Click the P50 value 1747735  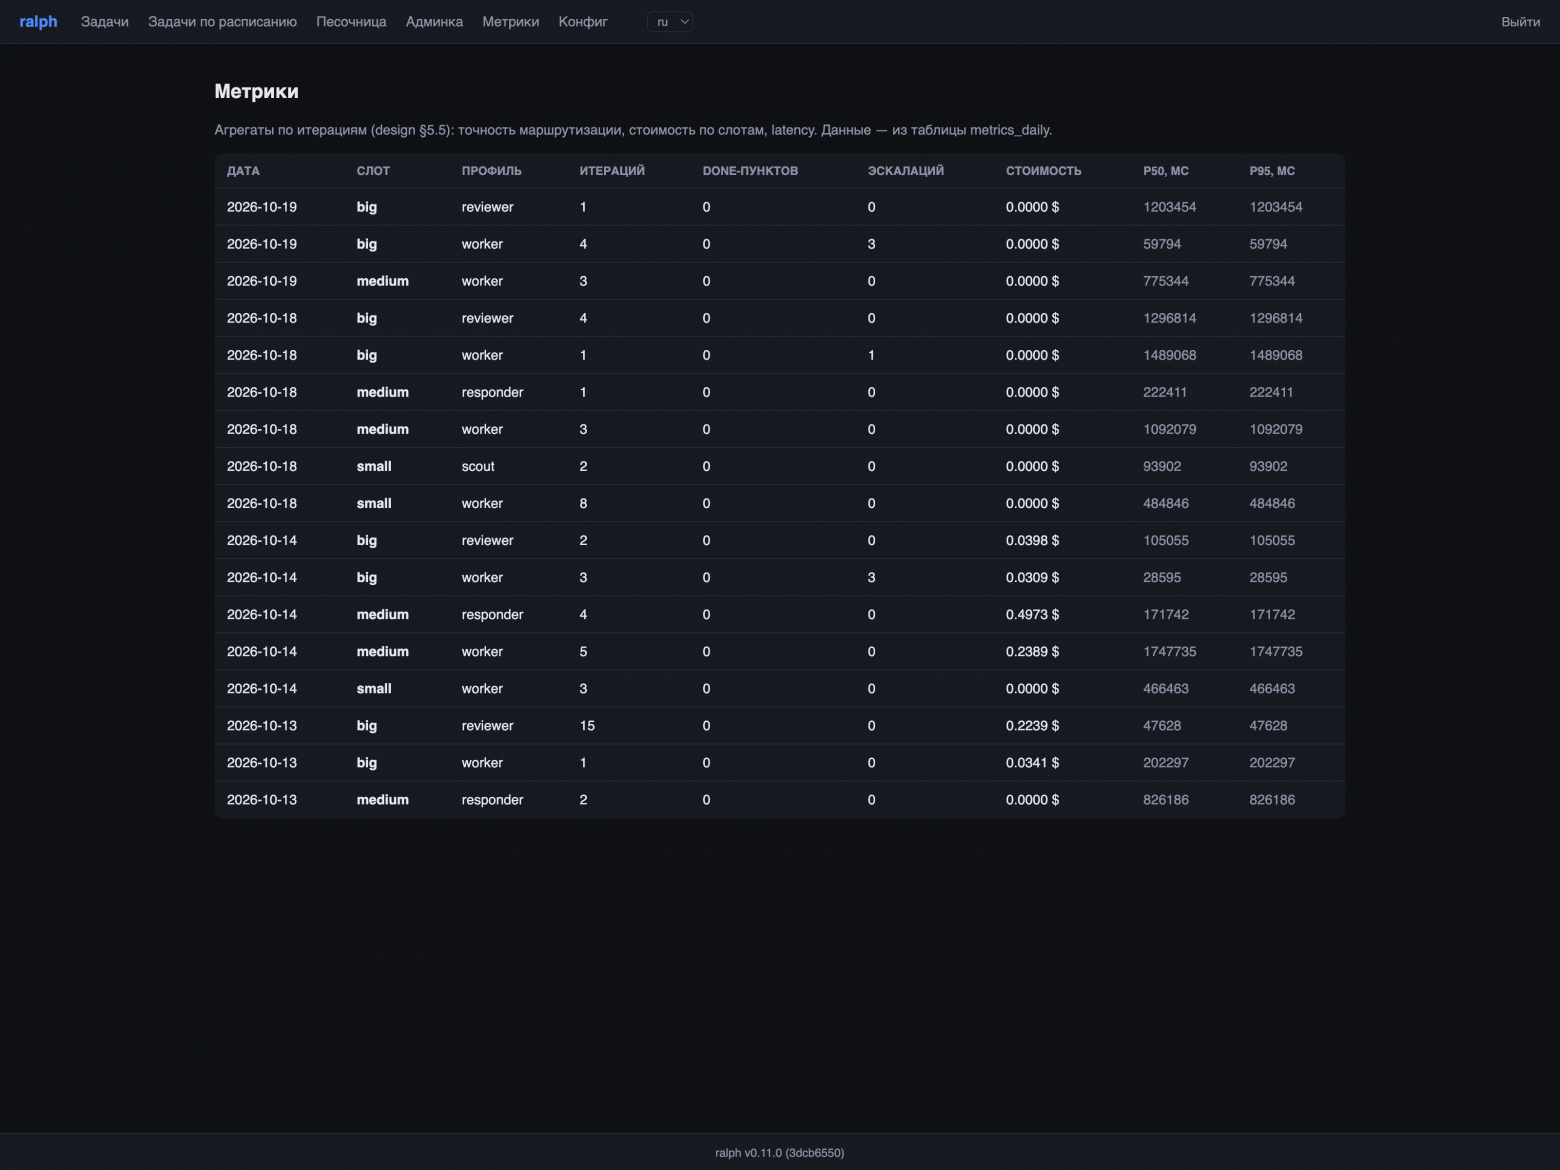(1170, 652)
